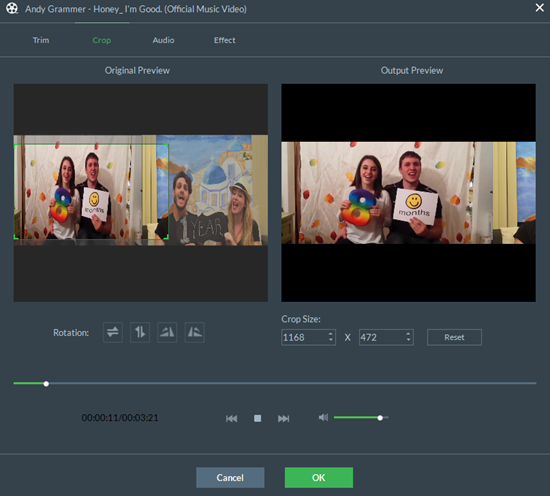Image resolution: width=550 pixels, height=496 pixels.
Task: Stop video playback
Action: (257, 418)
